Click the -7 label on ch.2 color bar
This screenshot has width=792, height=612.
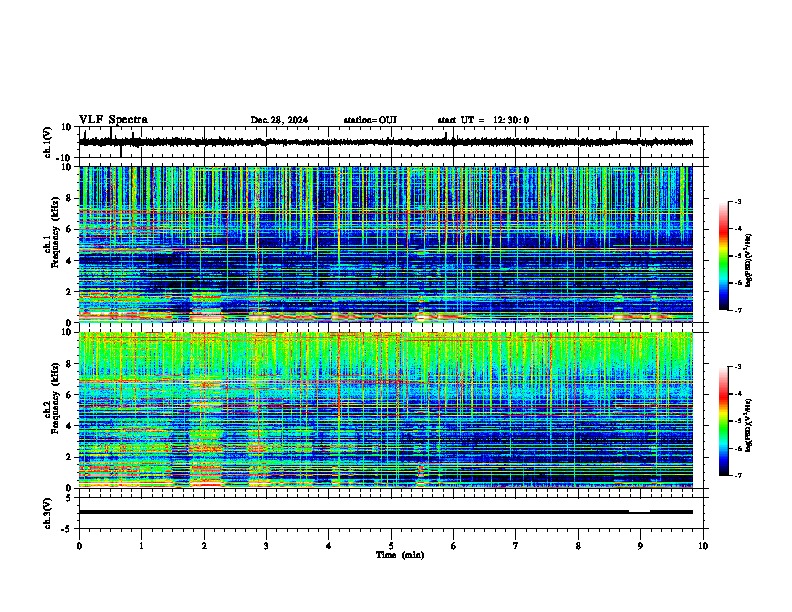(x=738, y=476)
